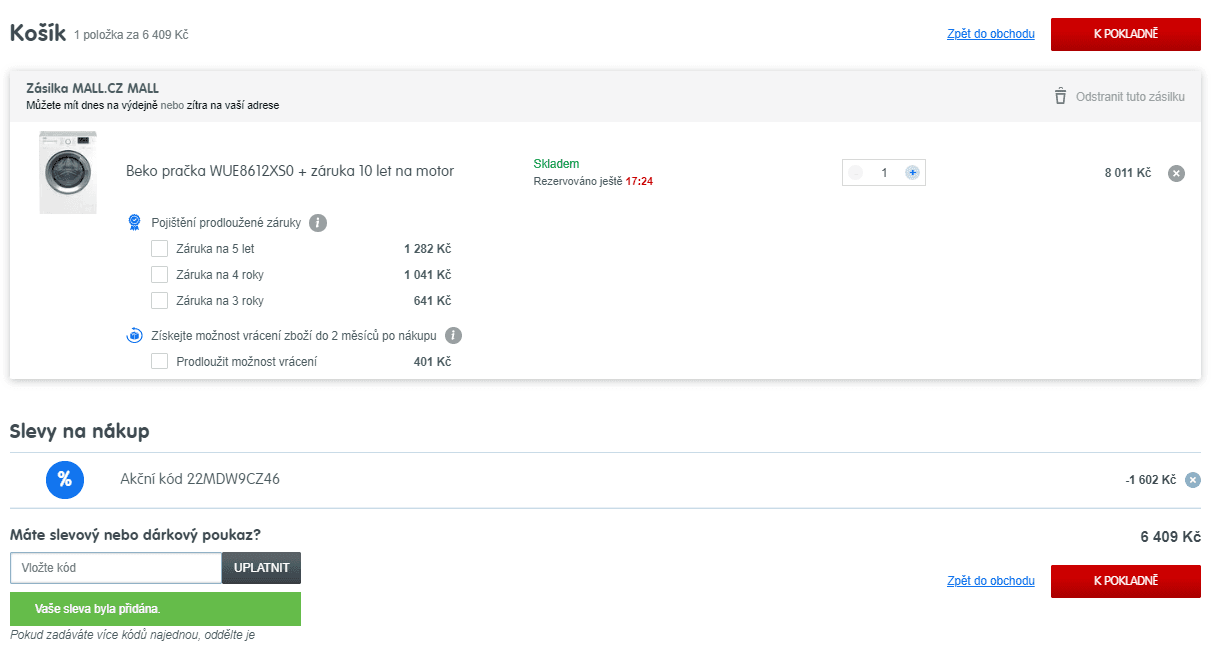The width and height of the screenshot is (1215, 646).
Task: Click the Akční kód 22MDW9CZ46 text
Action: click(x=200, y=479)
